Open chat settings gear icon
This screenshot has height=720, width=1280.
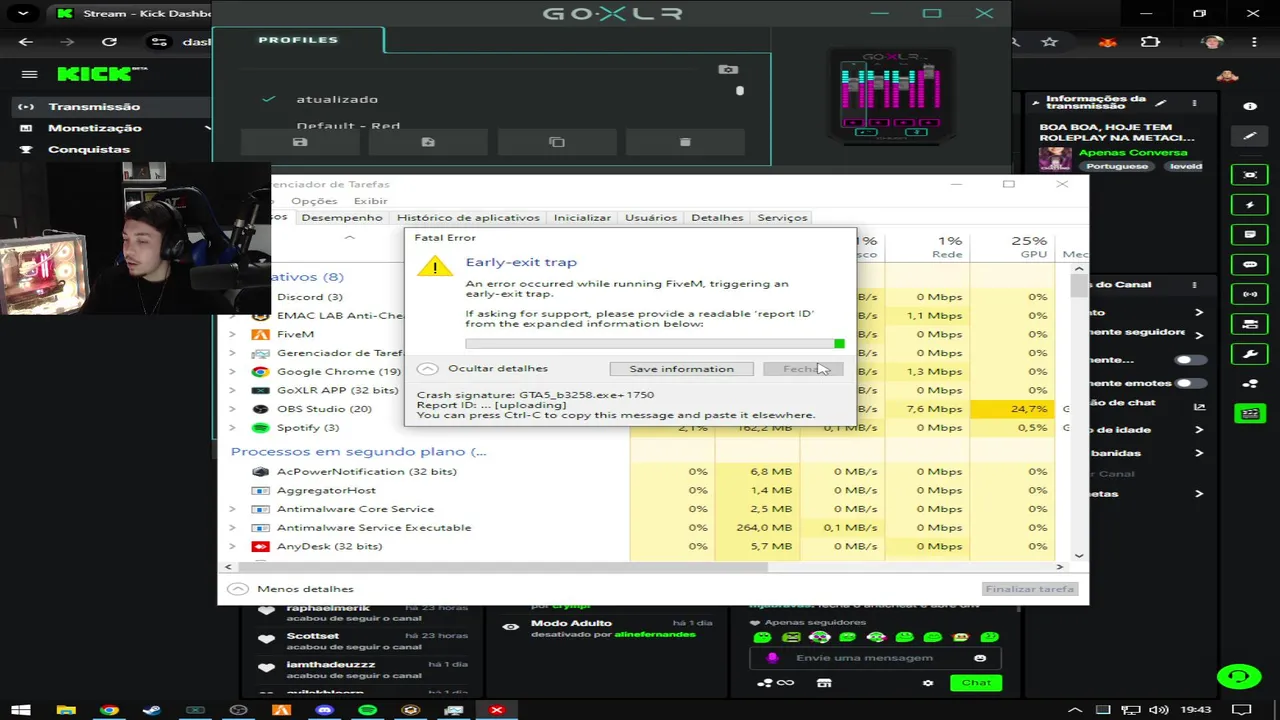(928, 683)
